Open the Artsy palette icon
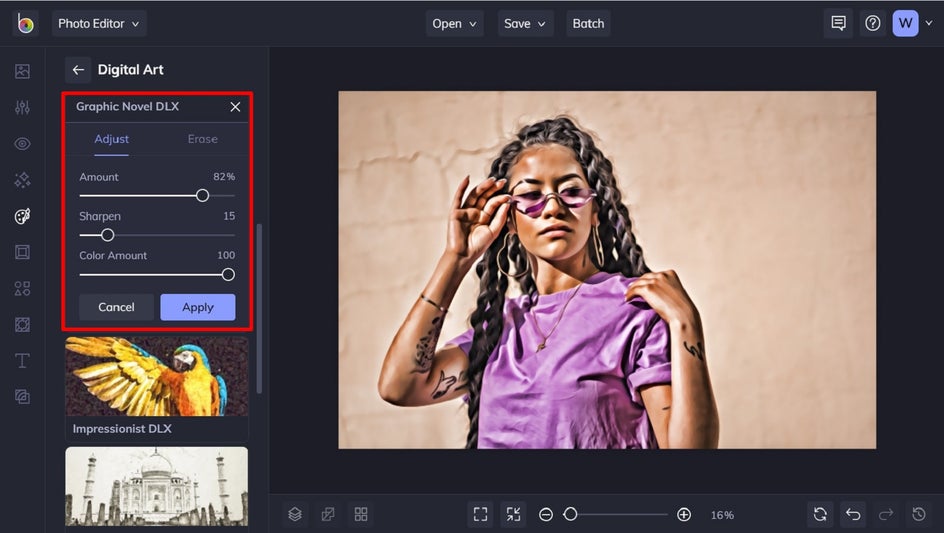944x533 pixels. (x=22, y=216)
